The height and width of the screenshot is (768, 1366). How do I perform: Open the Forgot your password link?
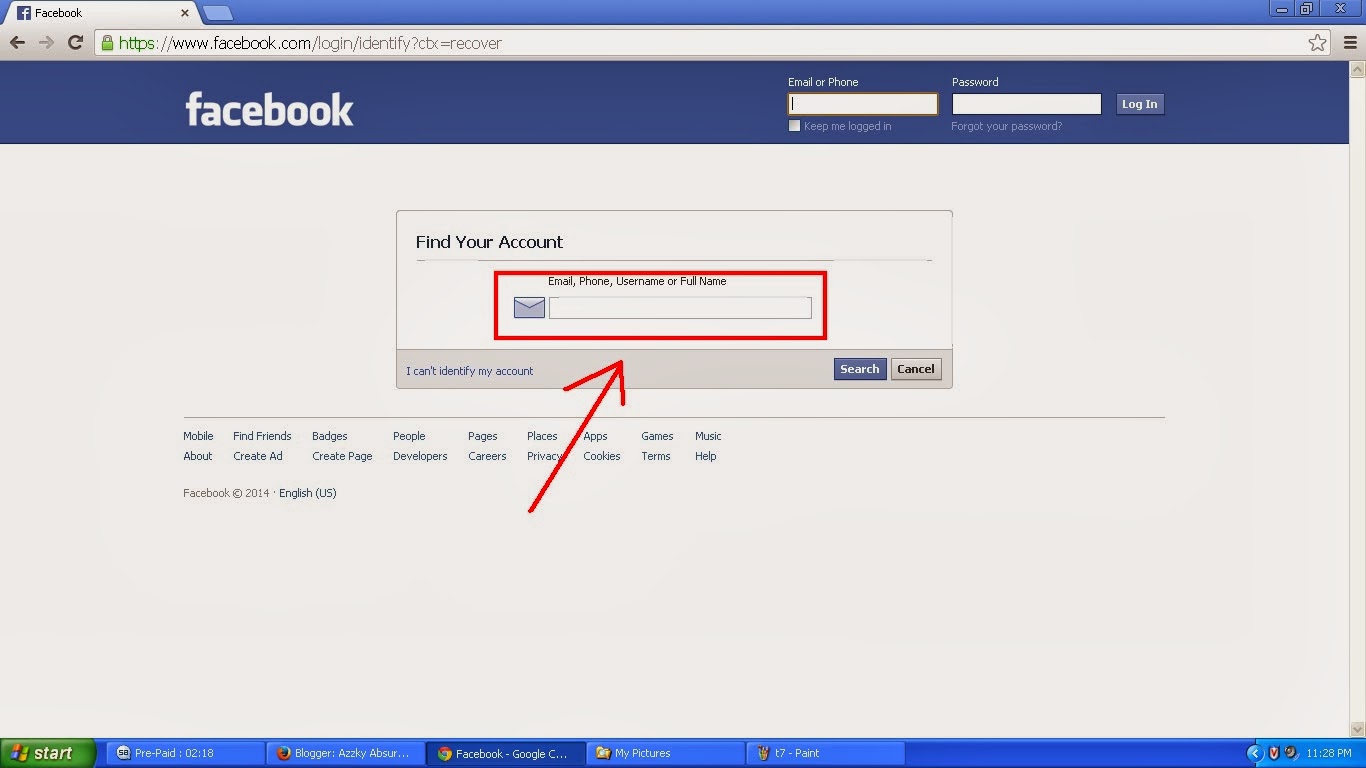pyautogui.click(x=1006, y=126)
